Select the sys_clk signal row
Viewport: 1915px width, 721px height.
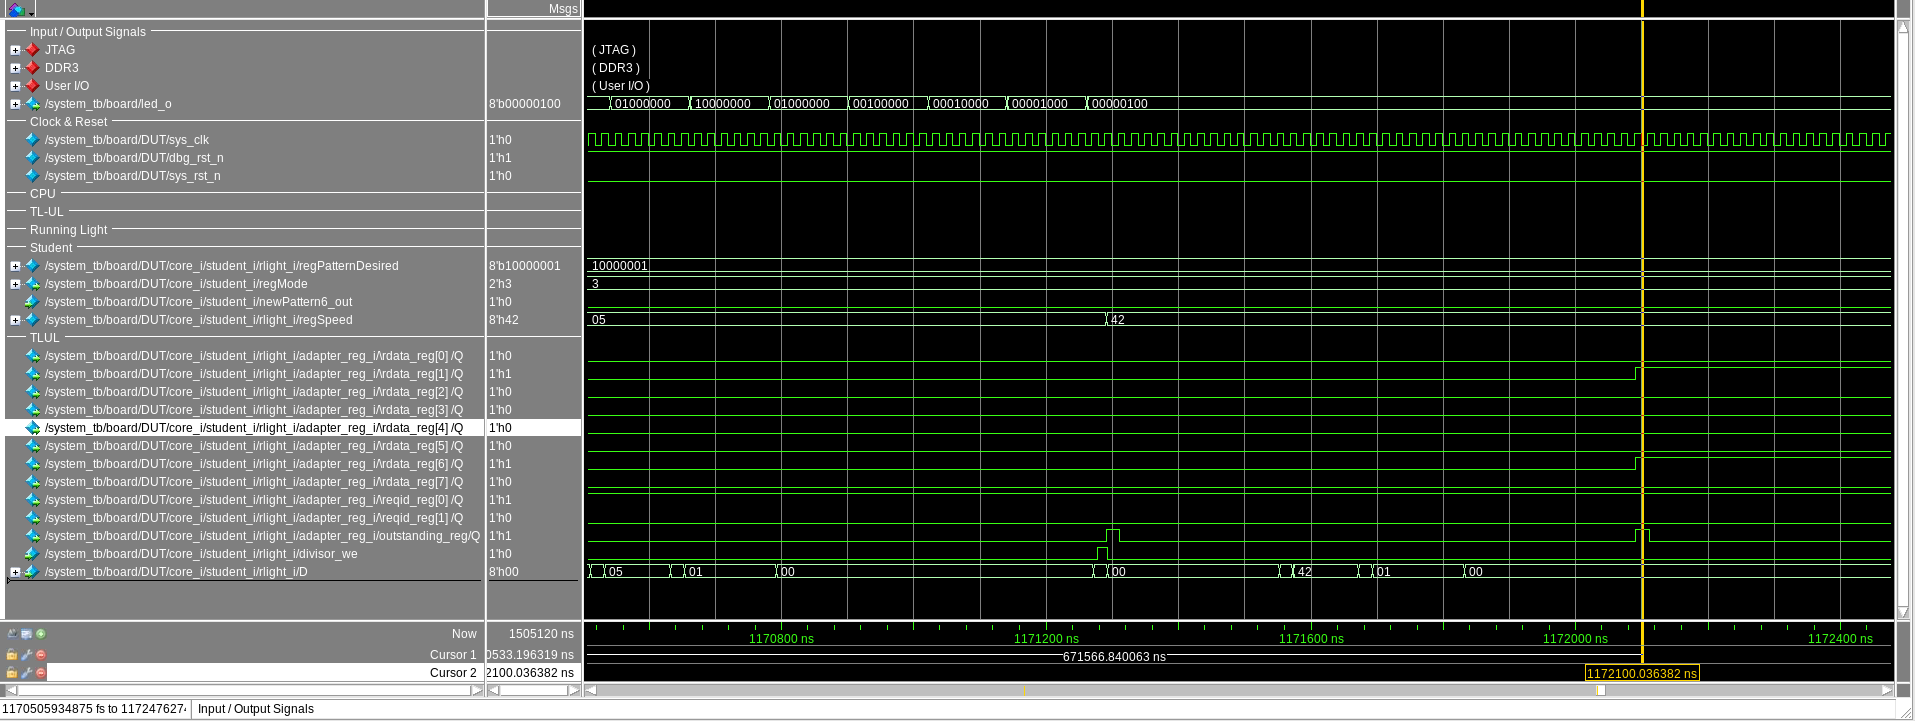click(x=126, y=140)
